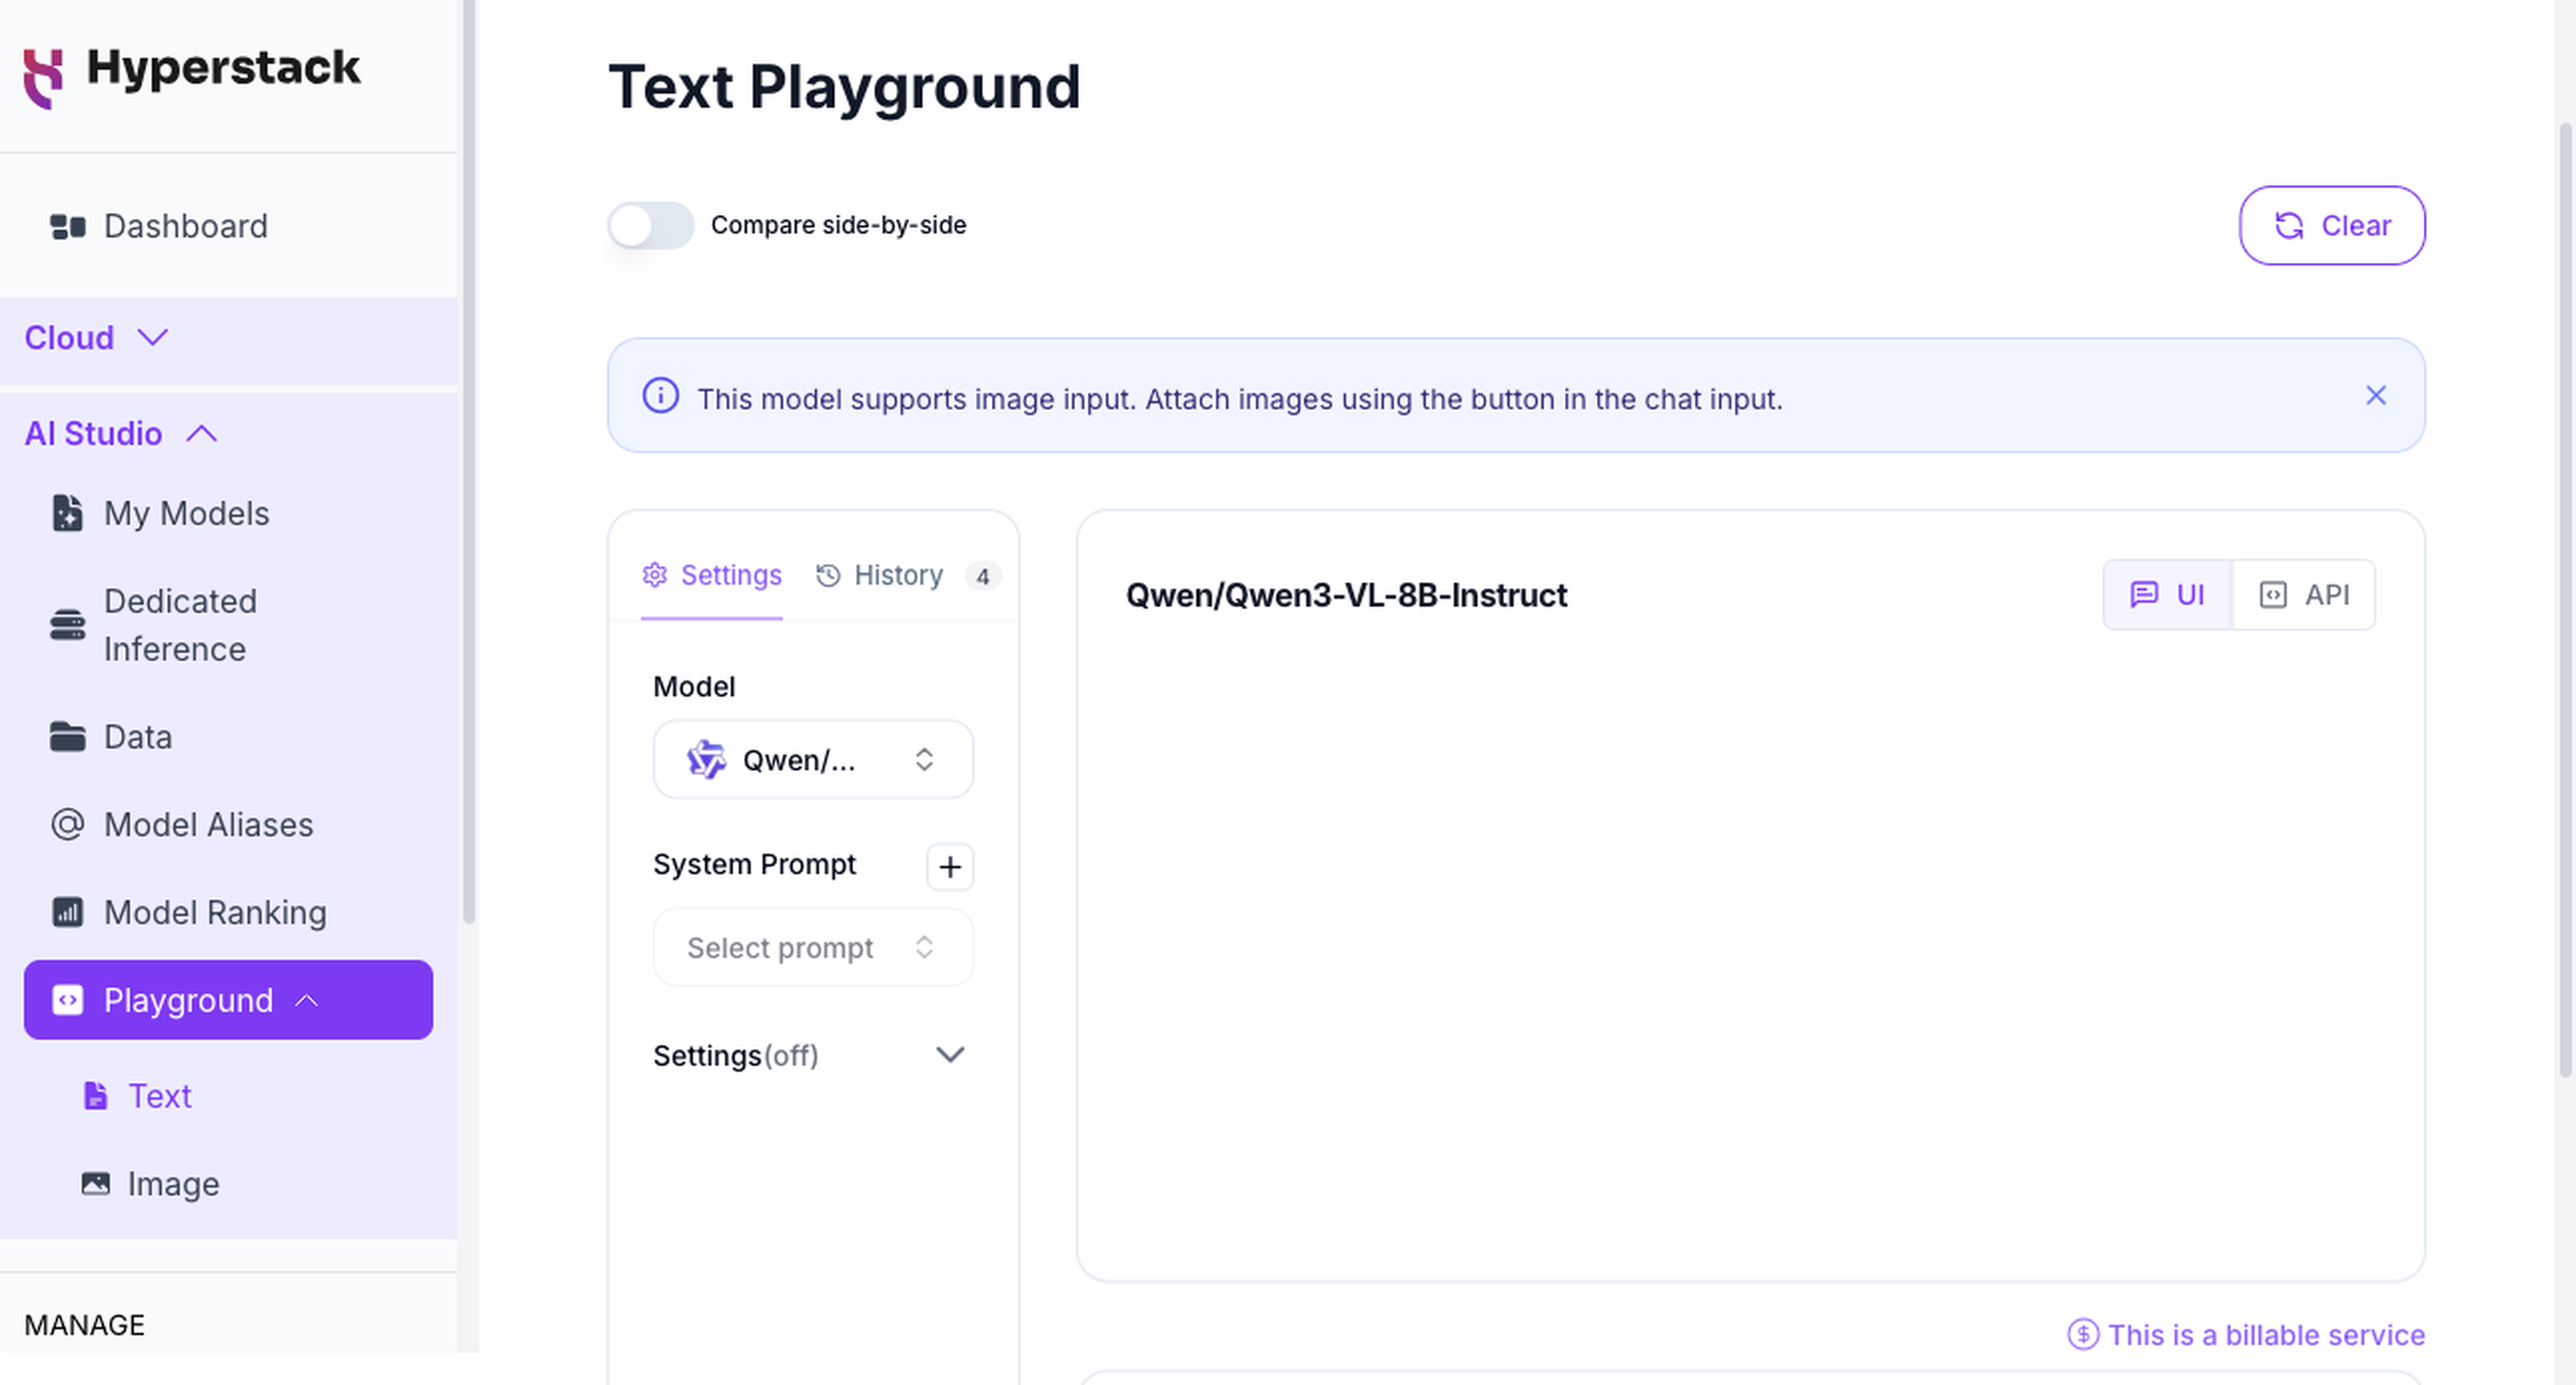Dismiss the image input info banner

[x=2376, y=396]
